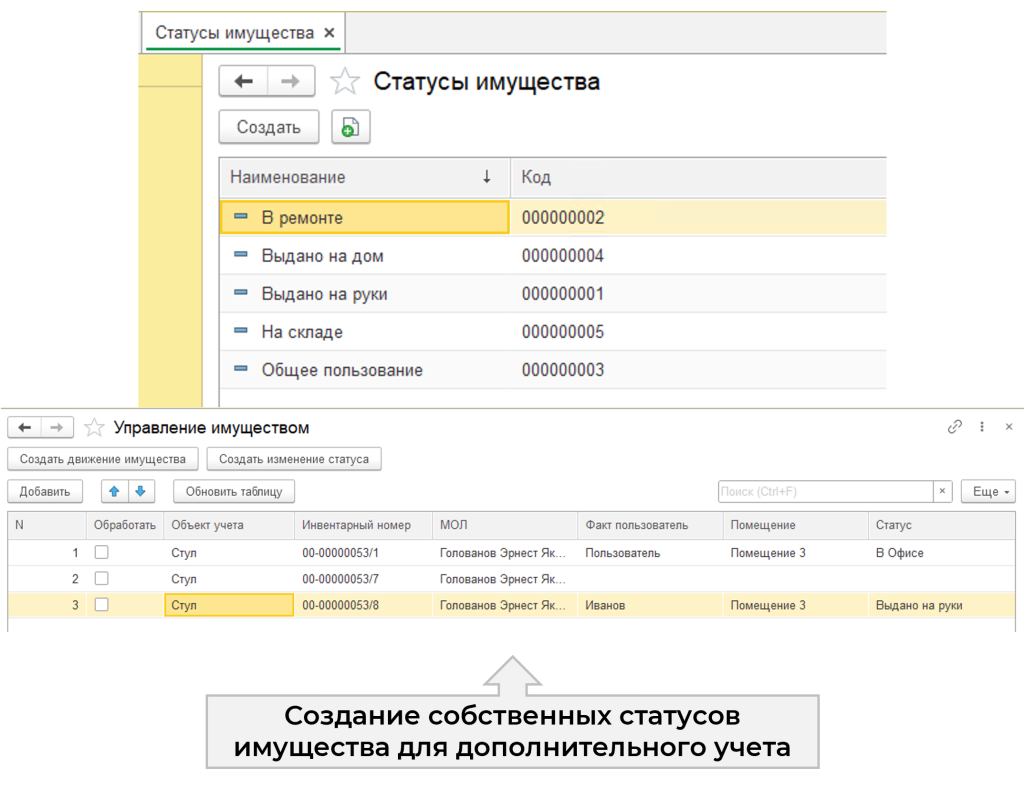Move row up with blue arrow

coord(114,492)
